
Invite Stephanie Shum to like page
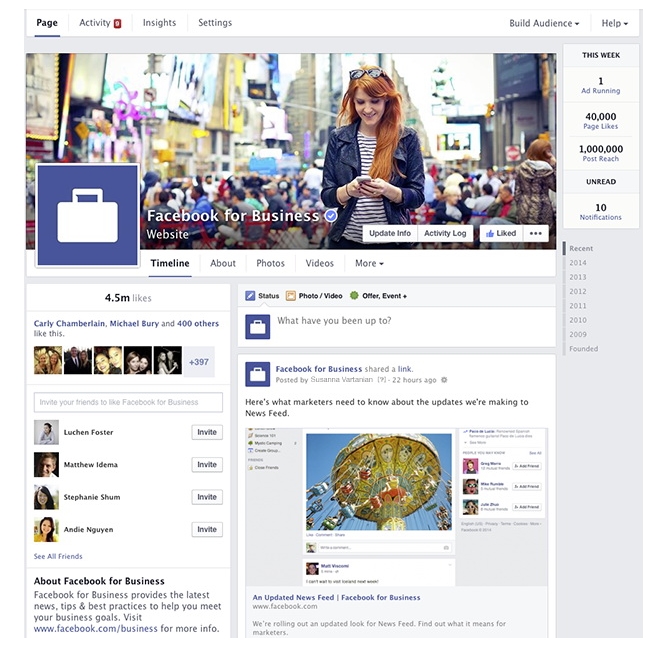click(207, 497)
